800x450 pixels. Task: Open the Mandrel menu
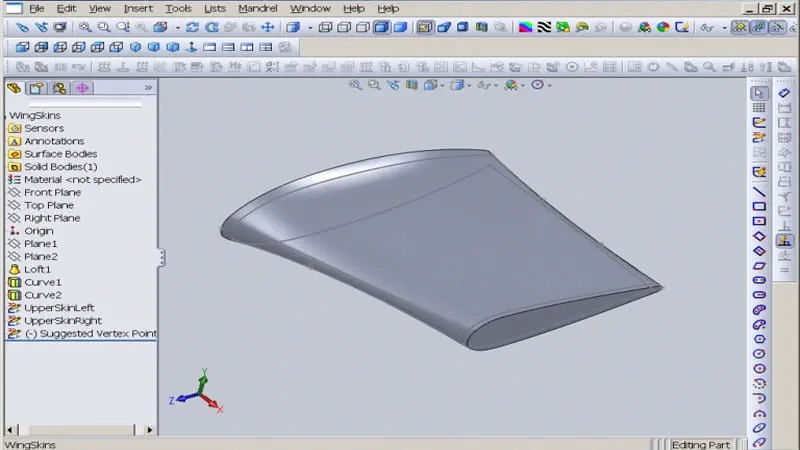[x=257, y=8]
